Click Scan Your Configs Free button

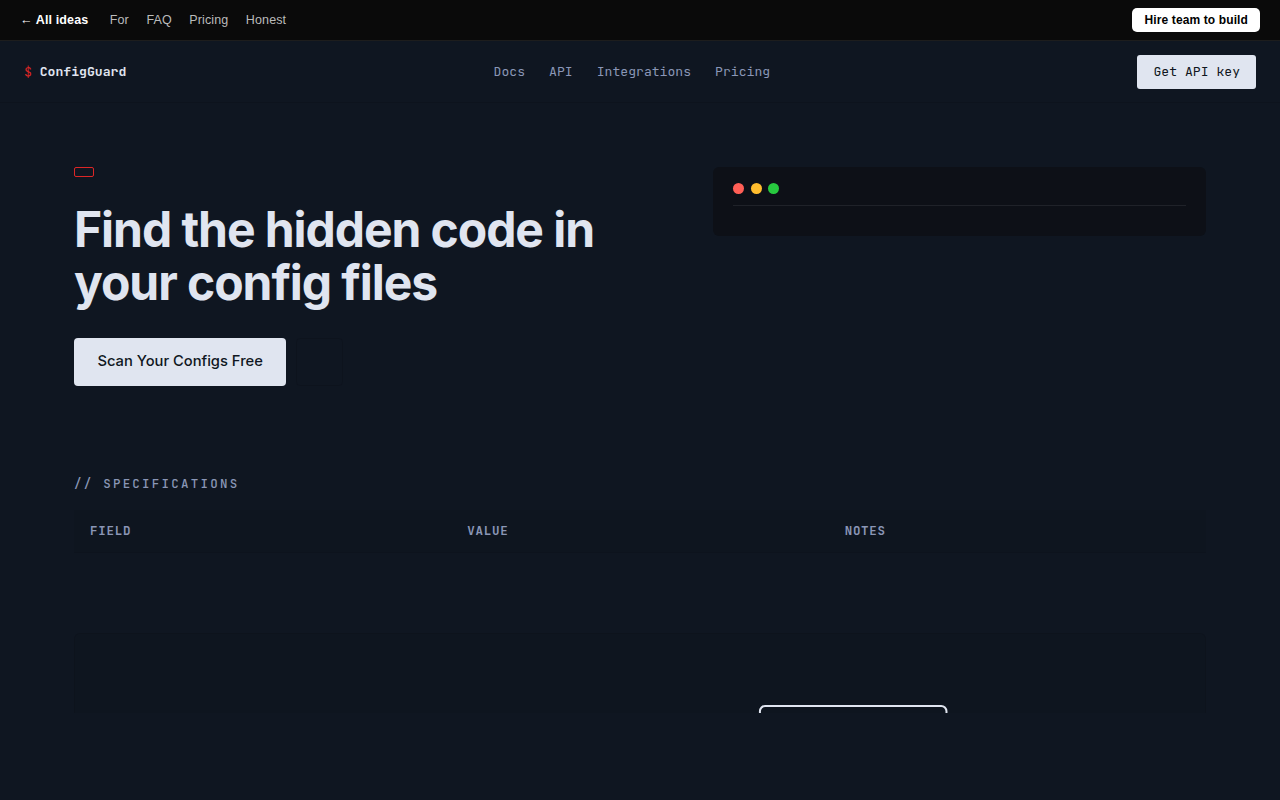pyautogui.click(x=180, y=362)
